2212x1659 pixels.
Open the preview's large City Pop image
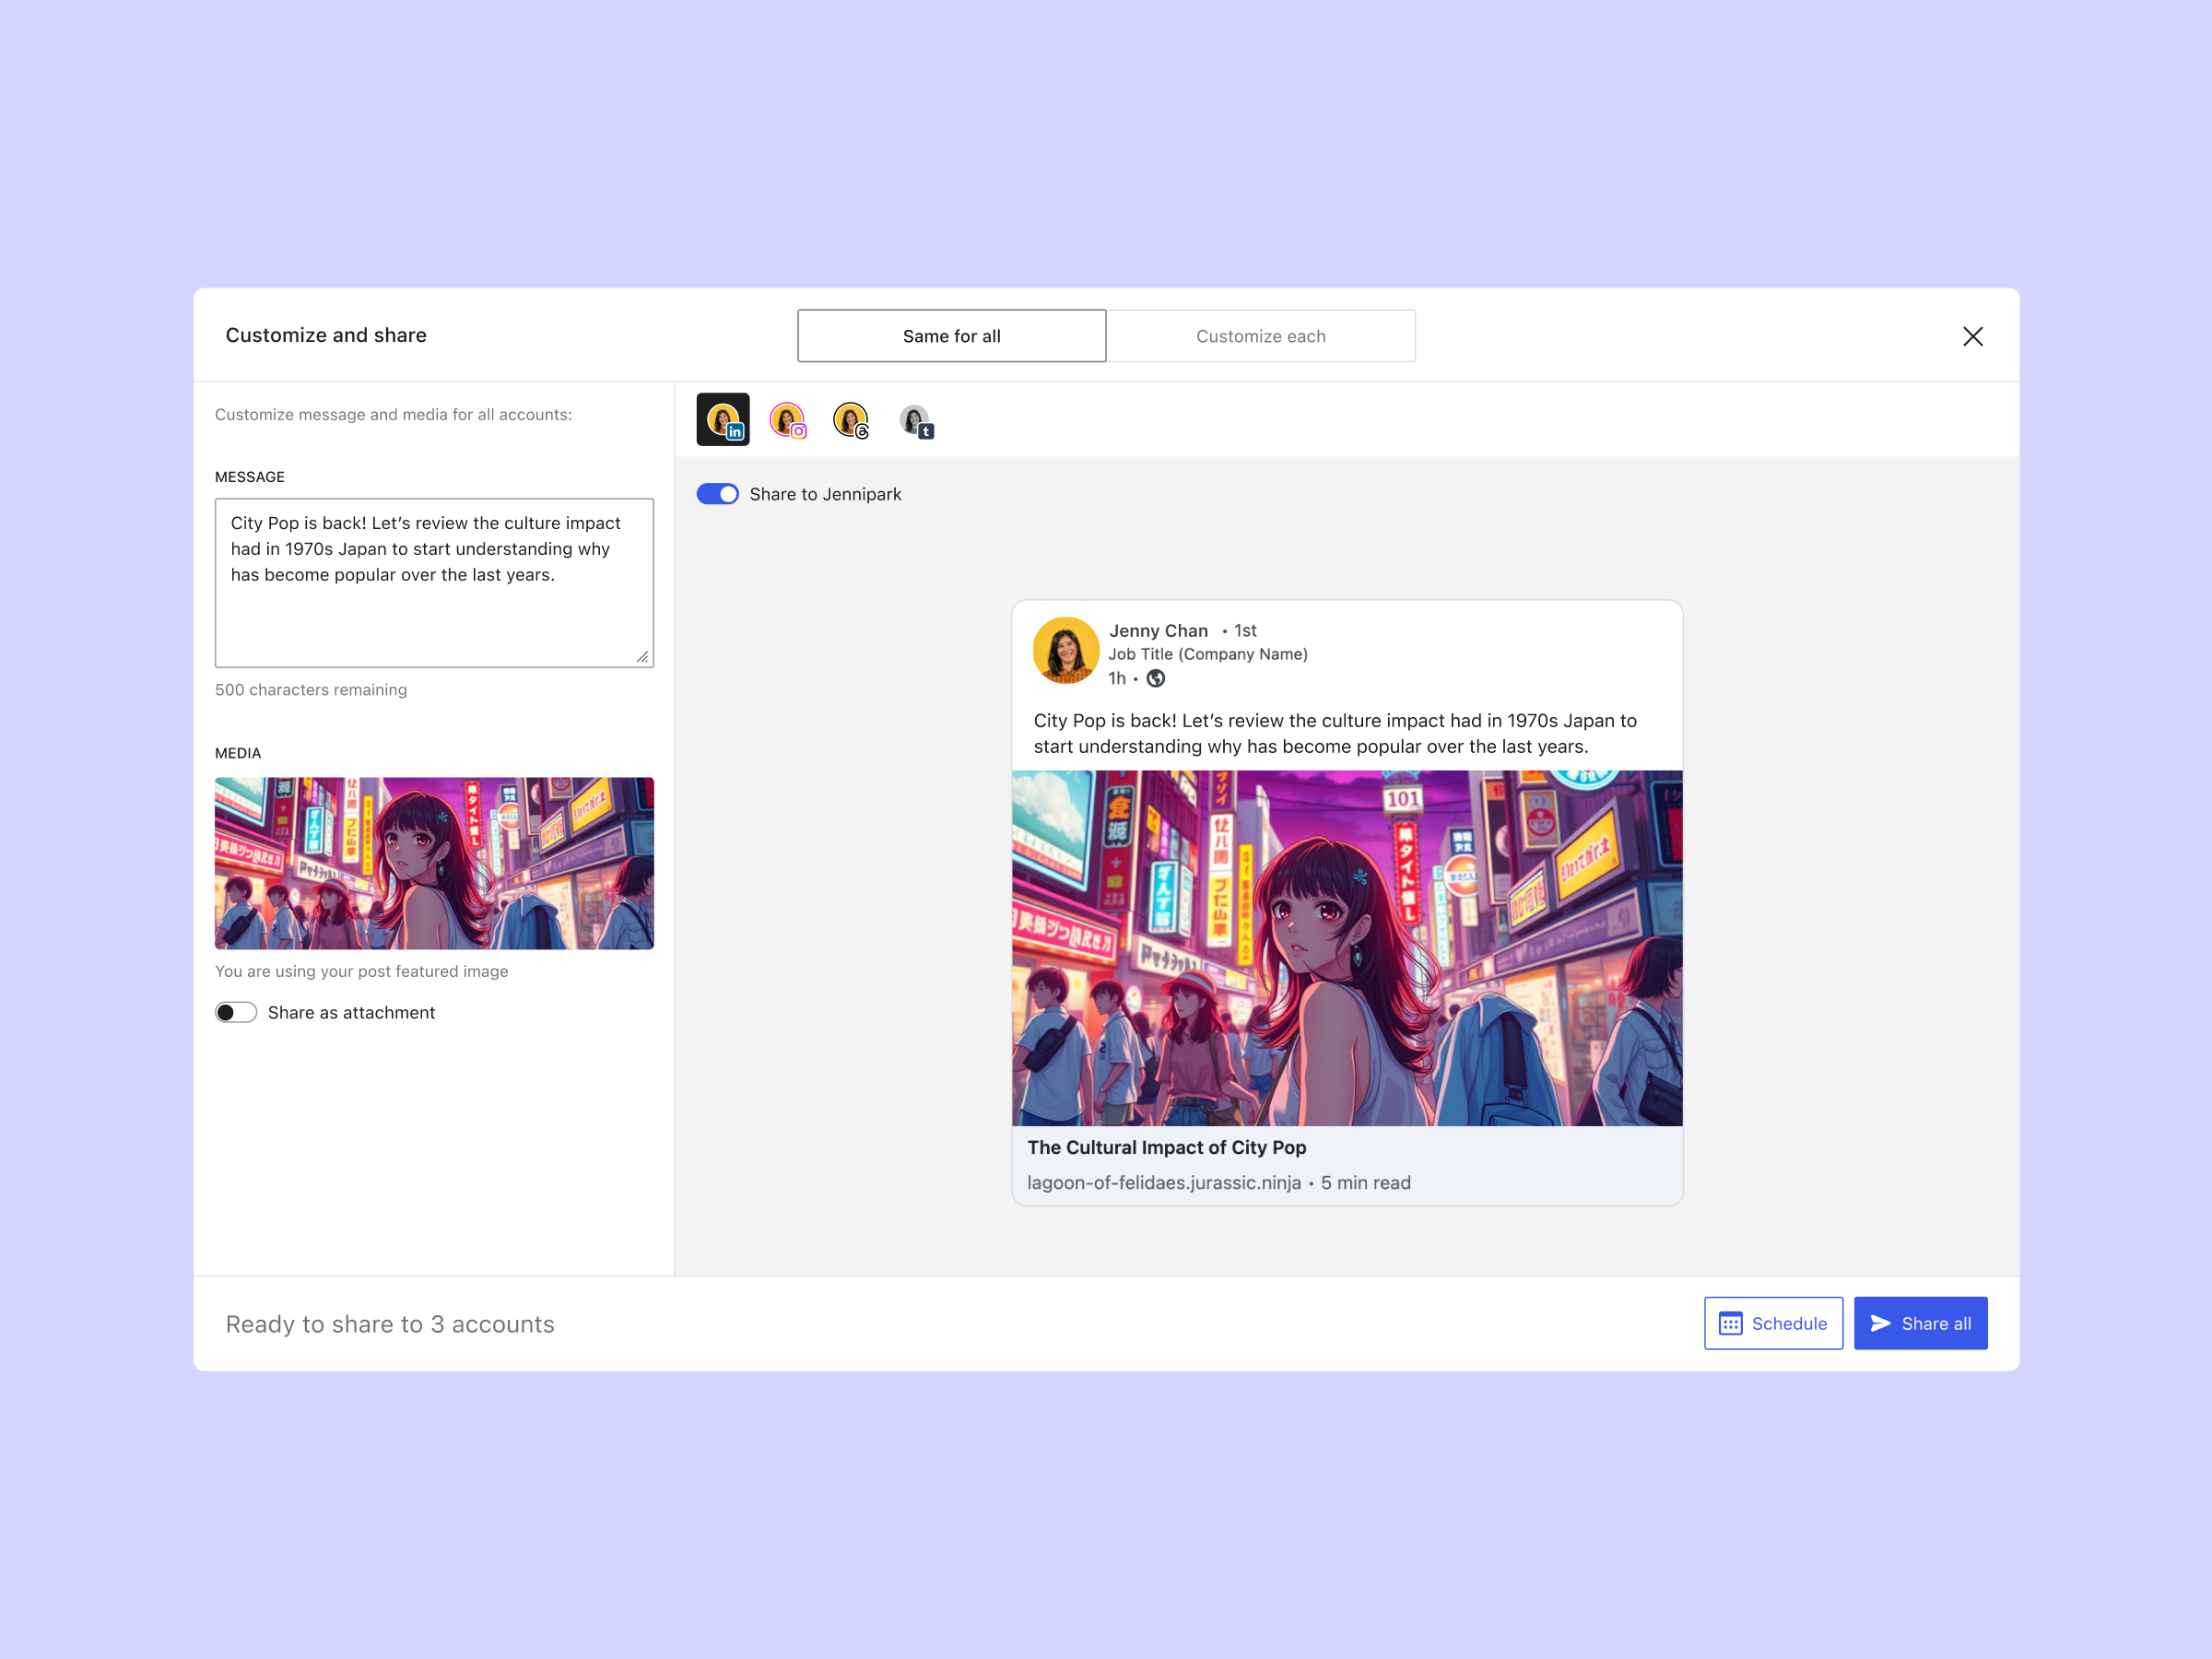click(1346, 947)
